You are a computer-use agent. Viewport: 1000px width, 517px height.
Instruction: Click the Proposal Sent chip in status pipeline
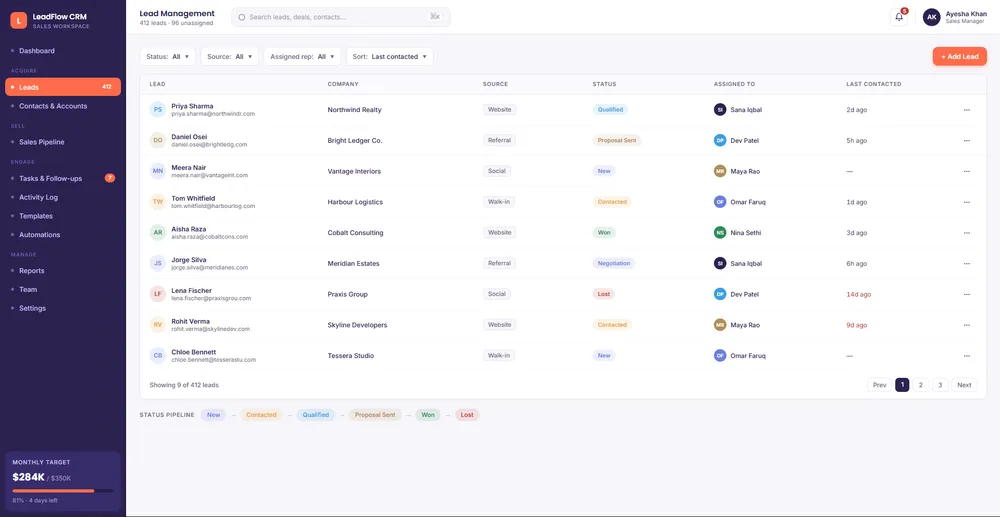(375, 415)
